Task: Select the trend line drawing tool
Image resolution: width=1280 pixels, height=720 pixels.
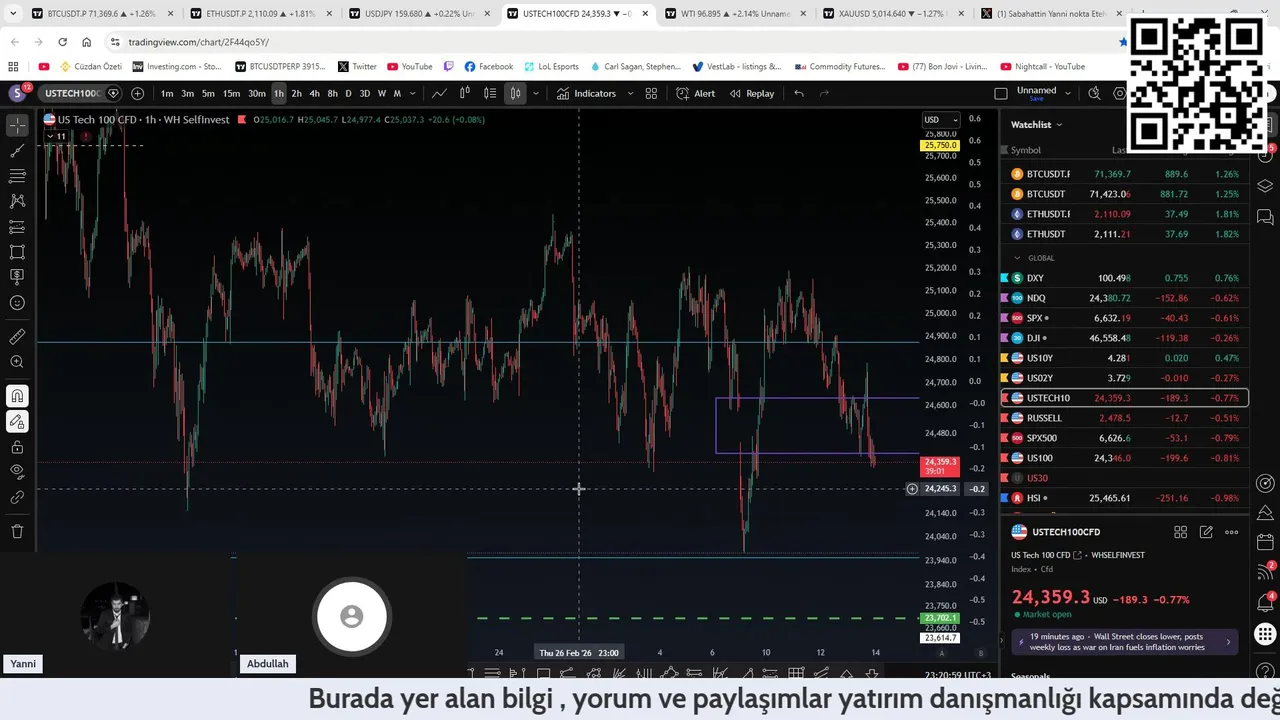Action: (17, 151)
